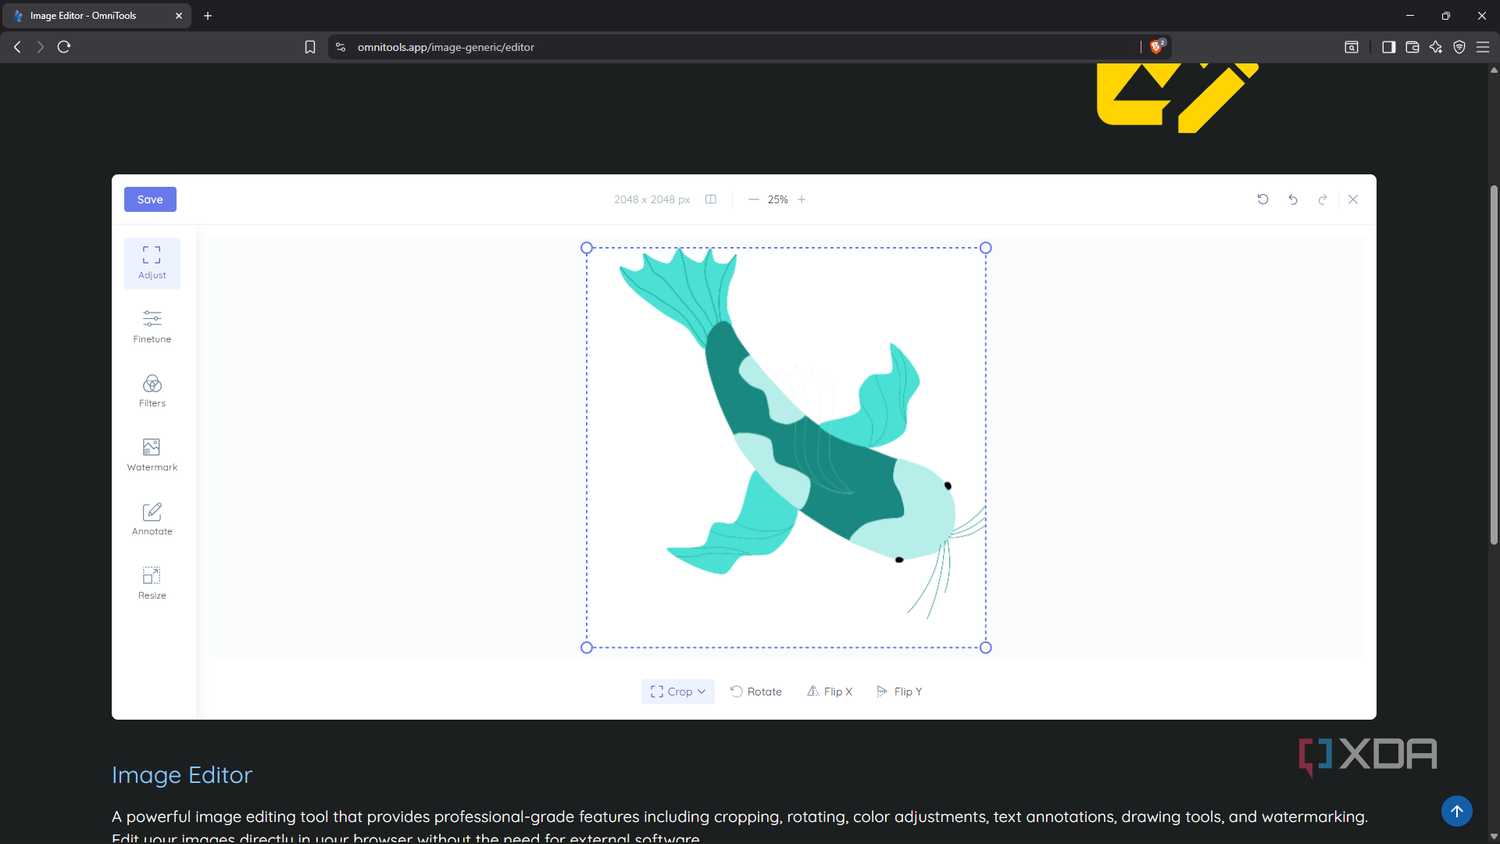Click the 25% zoom level value
This screenshot has width=1500, height=844.
click(777, 200)
